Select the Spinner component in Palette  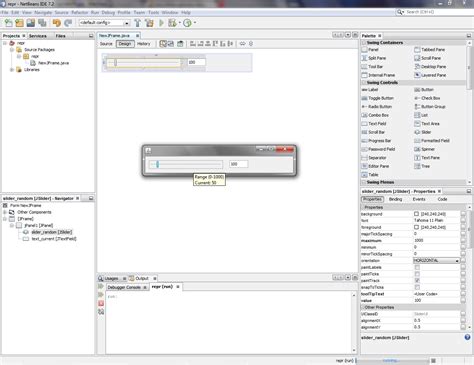424,149
